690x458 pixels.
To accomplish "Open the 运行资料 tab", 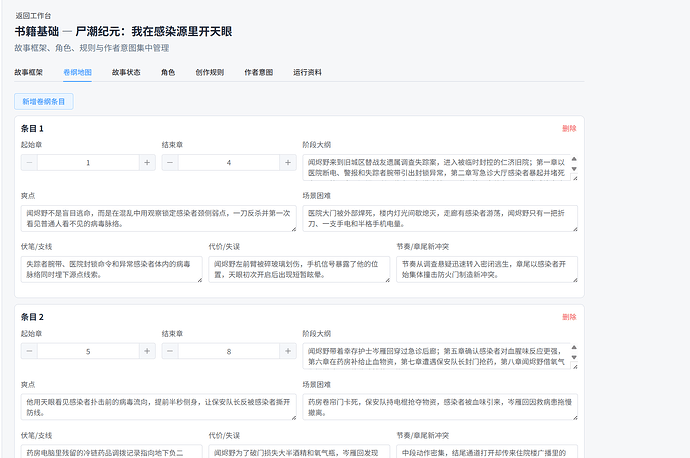I will [307, 72].
